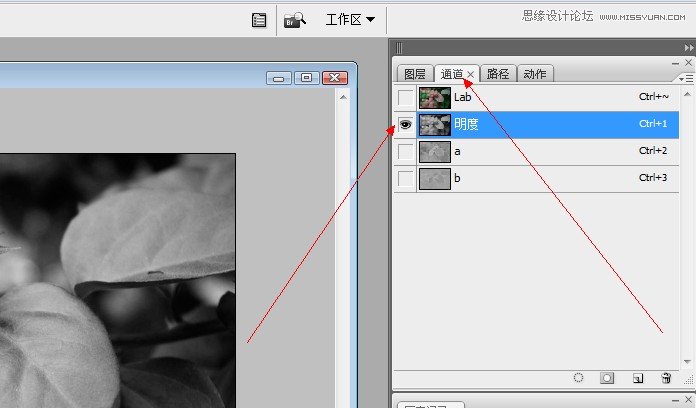
Task: Select channel named a
Action: point(457,152)
